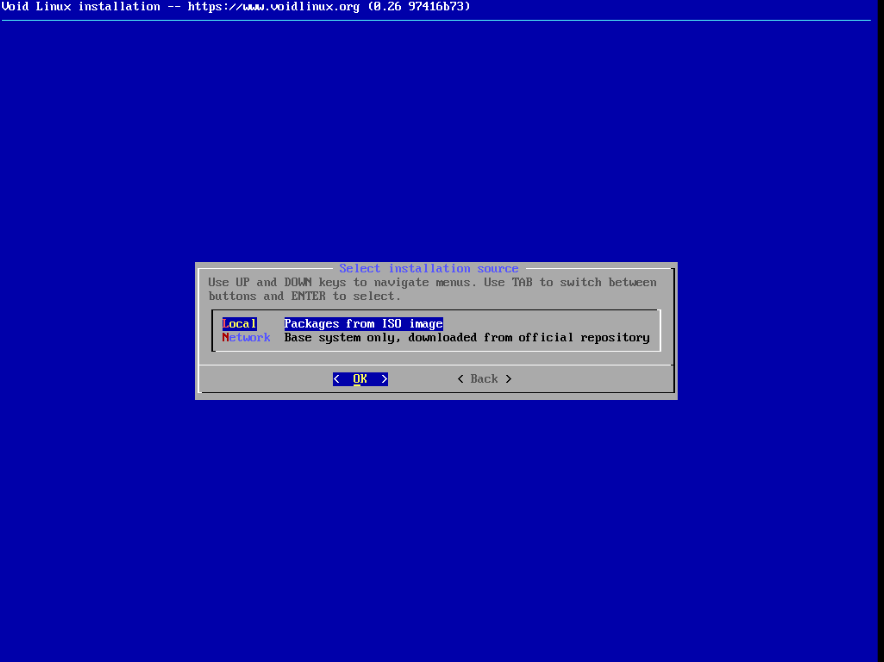Click the highlighted 'N' in Network

tap(224, 337)
